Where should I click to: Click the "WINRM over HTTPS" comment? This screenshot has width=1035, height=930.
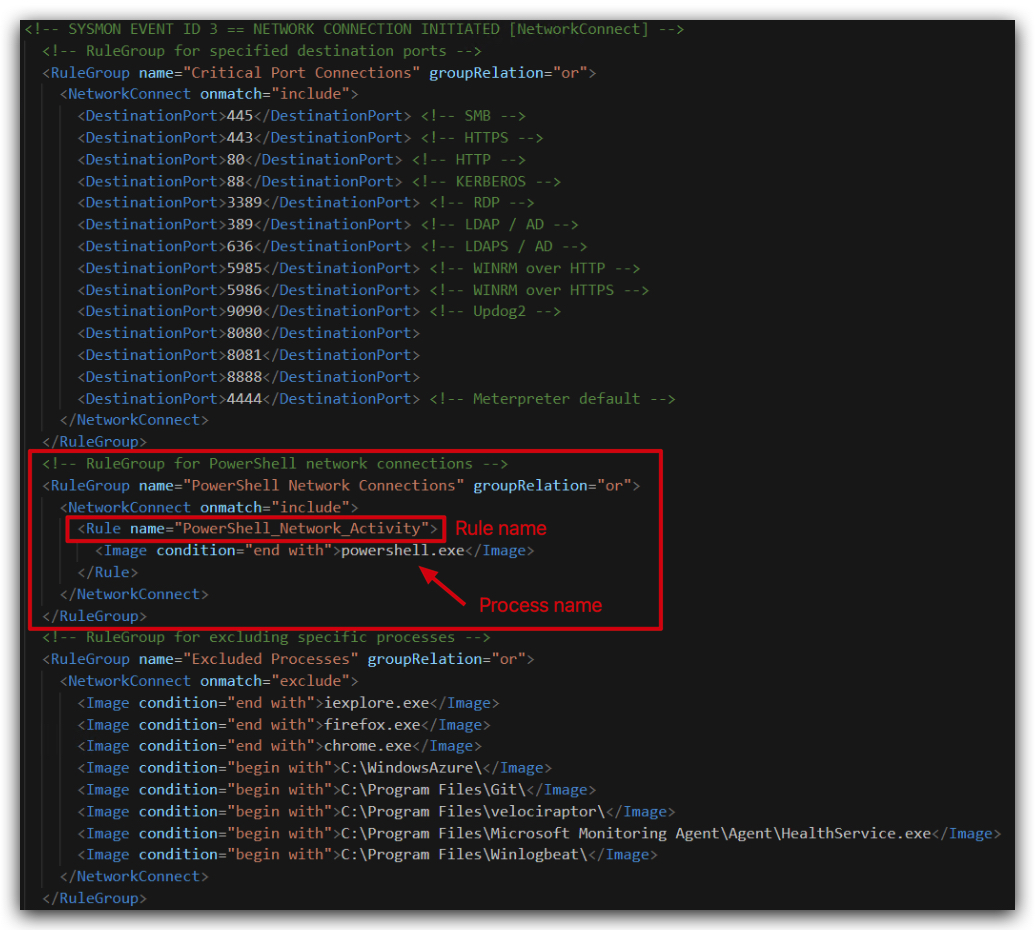pos(539,290)
